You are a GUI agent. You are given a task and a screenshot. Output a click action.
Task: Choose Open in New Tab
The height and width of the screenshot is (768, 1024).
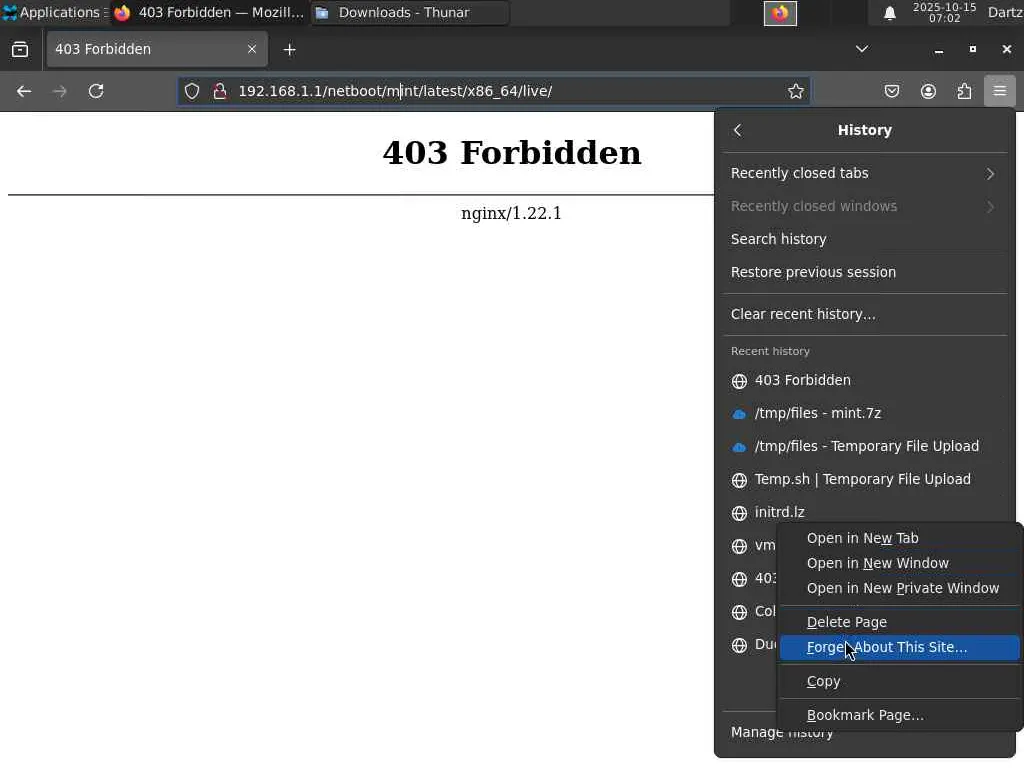coord(899,538)
